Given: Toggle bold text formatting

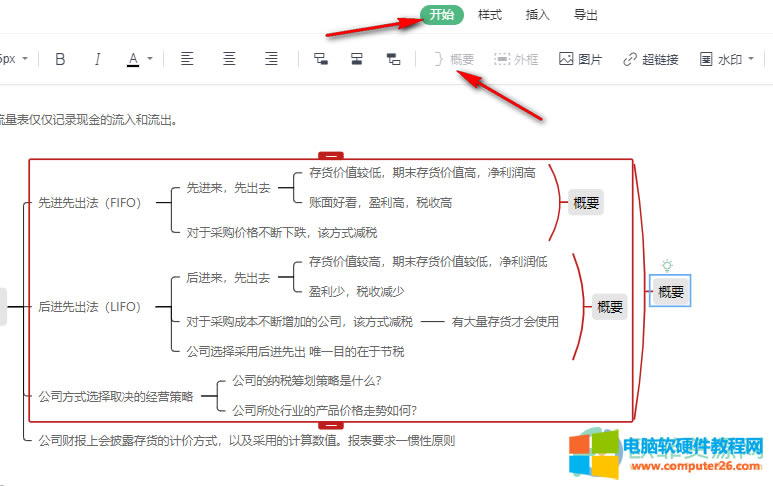Looking at the screenshot, I should click(x=60, y=59).
